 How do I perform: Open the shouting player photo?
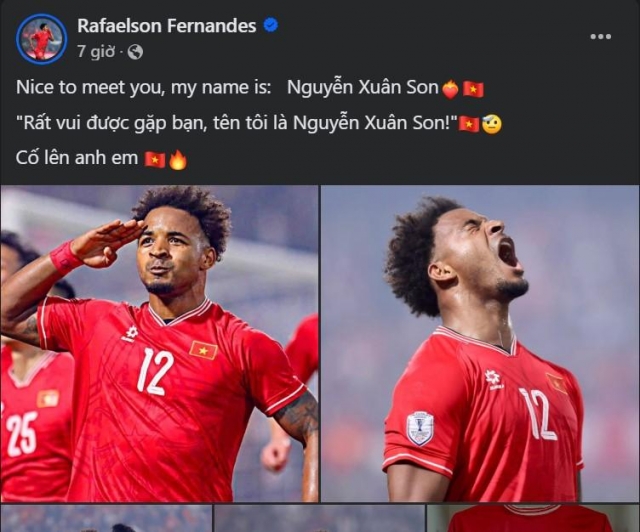pos(480,343)
